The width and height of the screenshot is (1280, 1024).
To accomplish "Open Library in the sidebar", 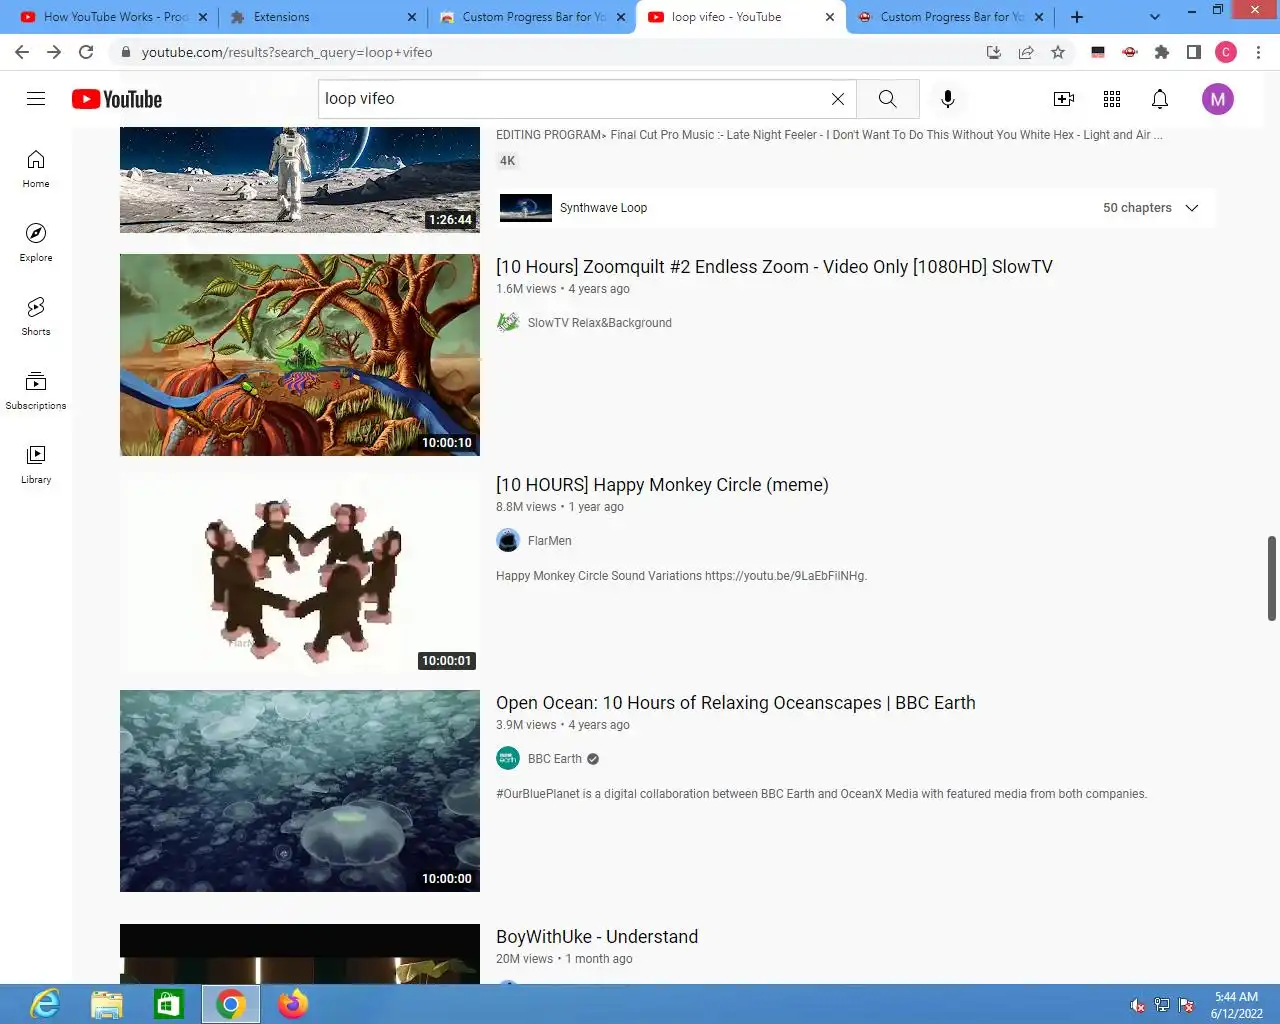I will [36, 465].
